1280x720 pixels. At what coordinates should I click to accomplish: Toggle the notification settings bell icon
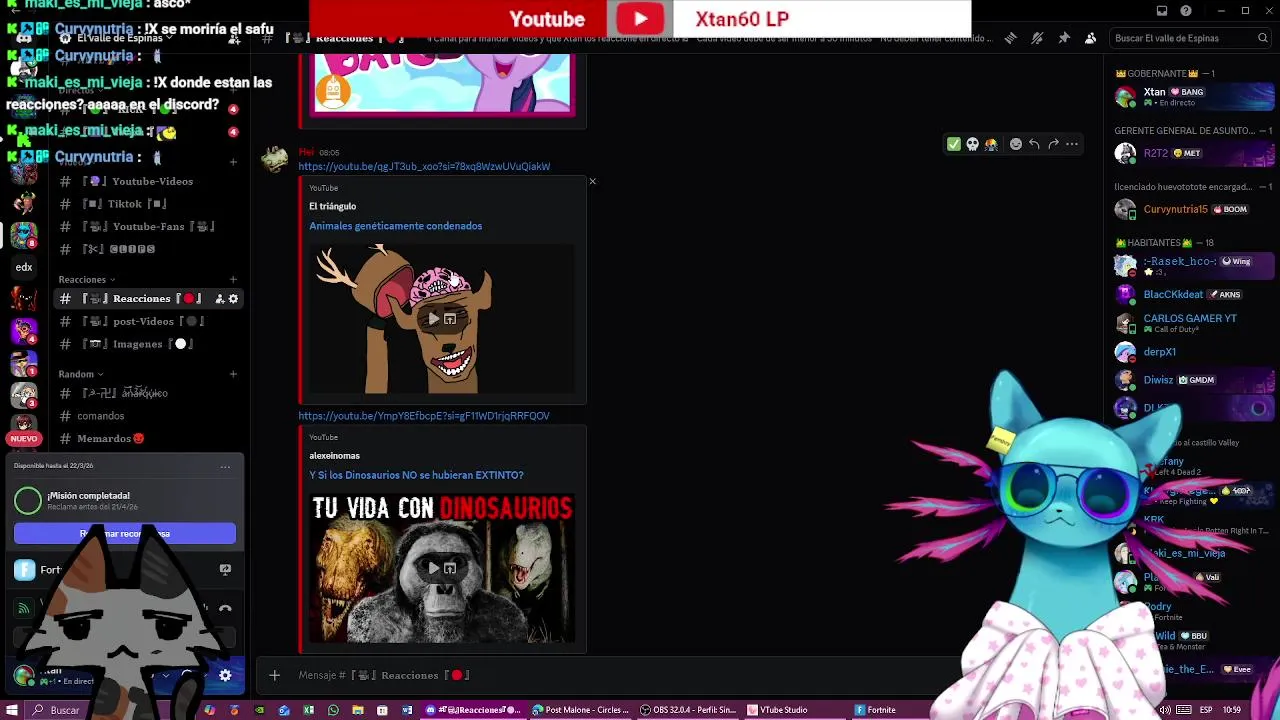1037,38
